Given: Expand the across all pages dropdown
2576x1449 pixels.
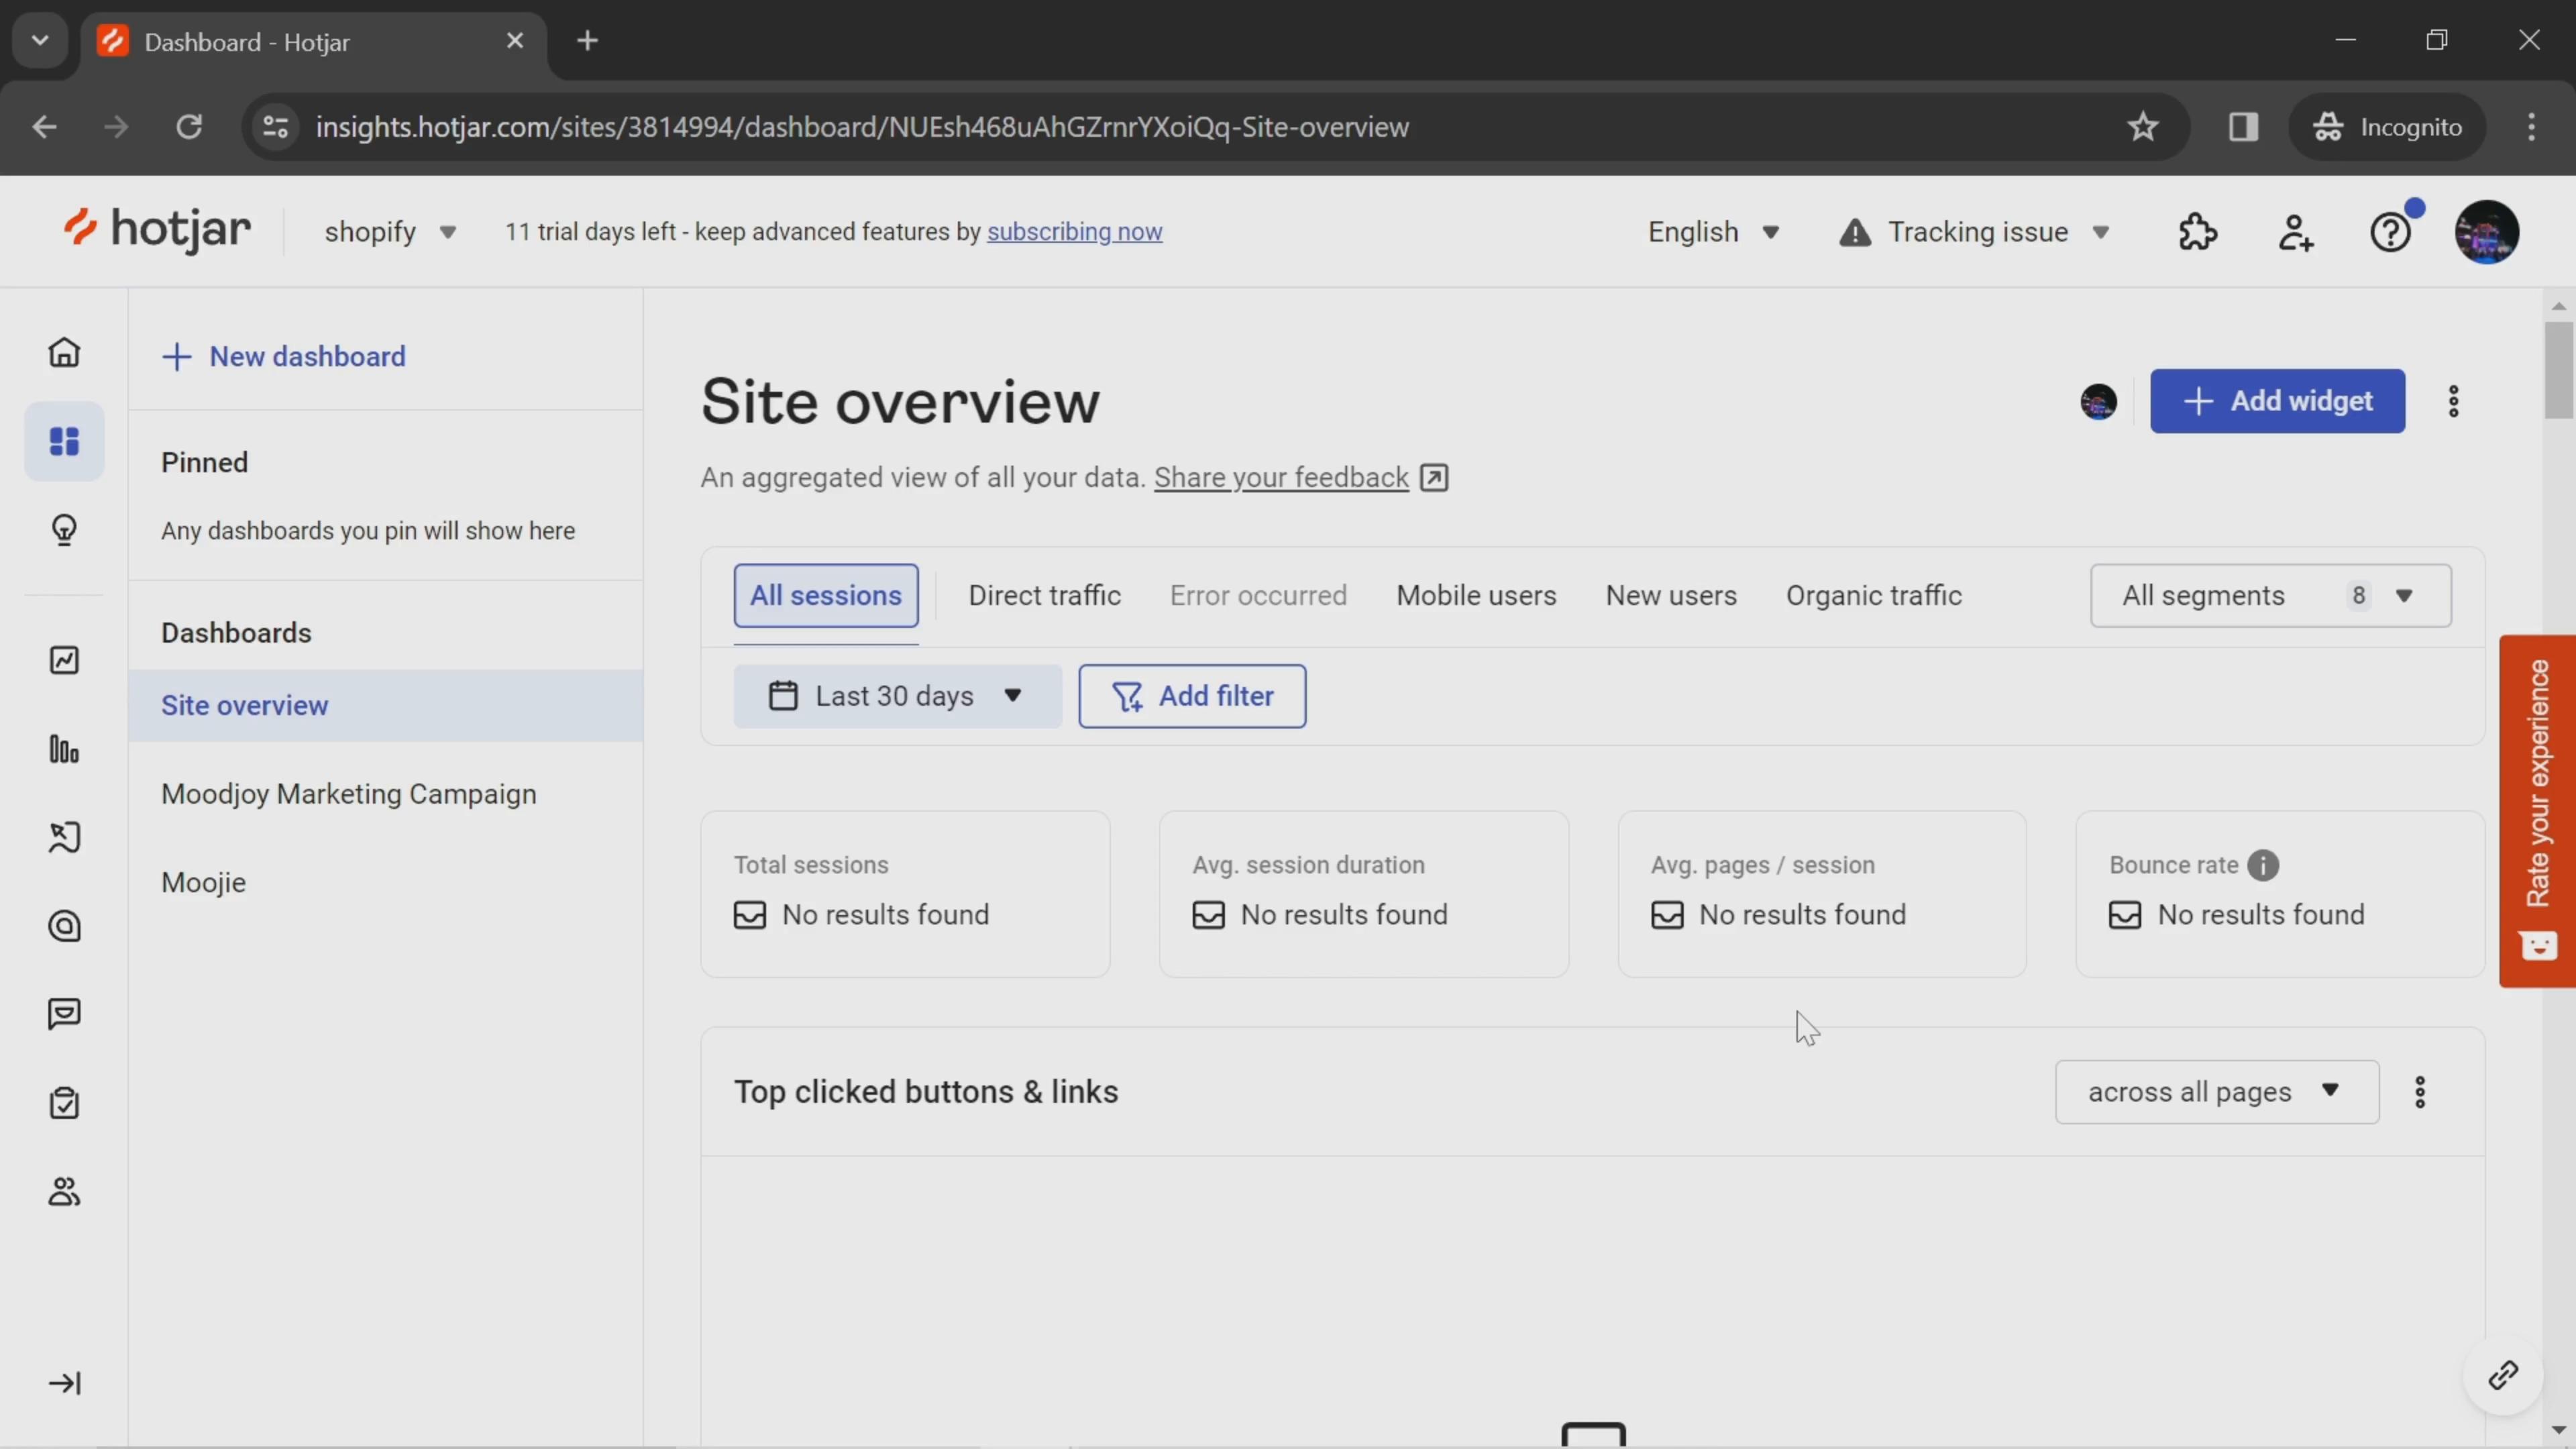Looking at the screenshot, I should 2217,1091.
